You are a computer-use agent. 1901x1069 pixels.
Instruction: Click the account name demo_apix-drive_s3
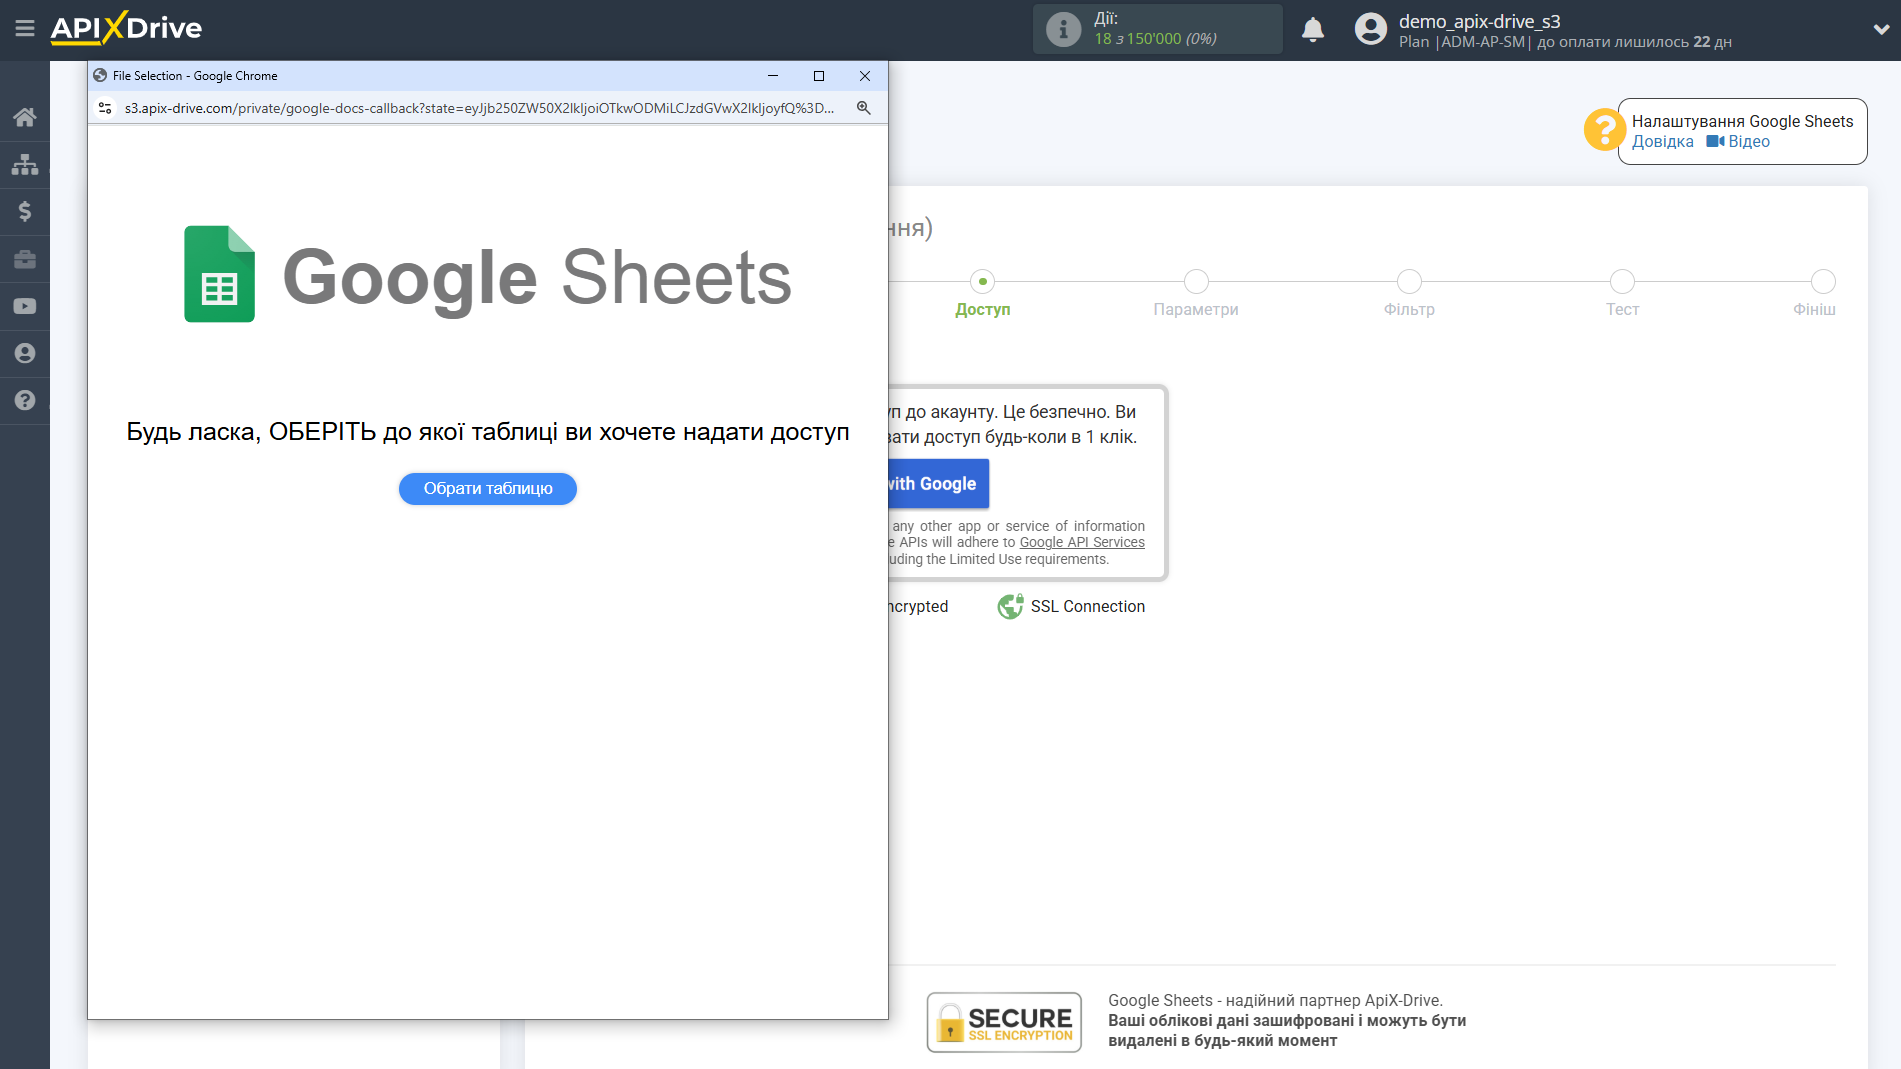pos(1479,21)
